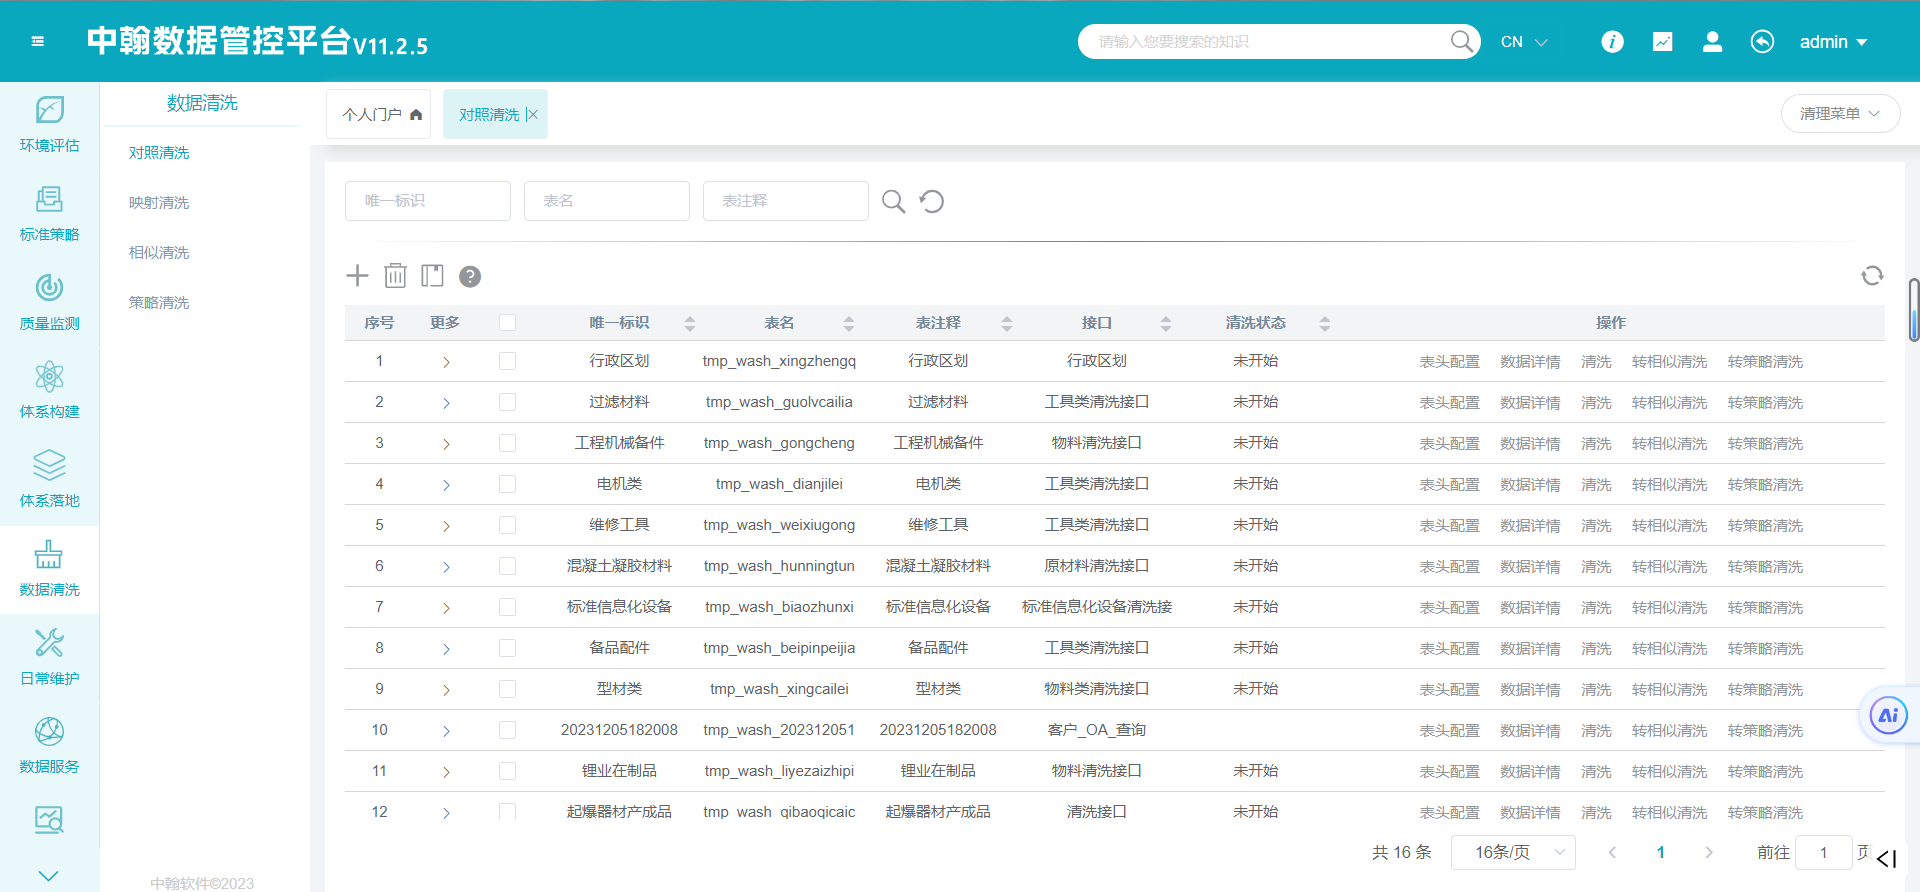The width and height of the screenshot is (1920, 892).
Task: Focus the 表名 filter input
Action: [607, 201]
